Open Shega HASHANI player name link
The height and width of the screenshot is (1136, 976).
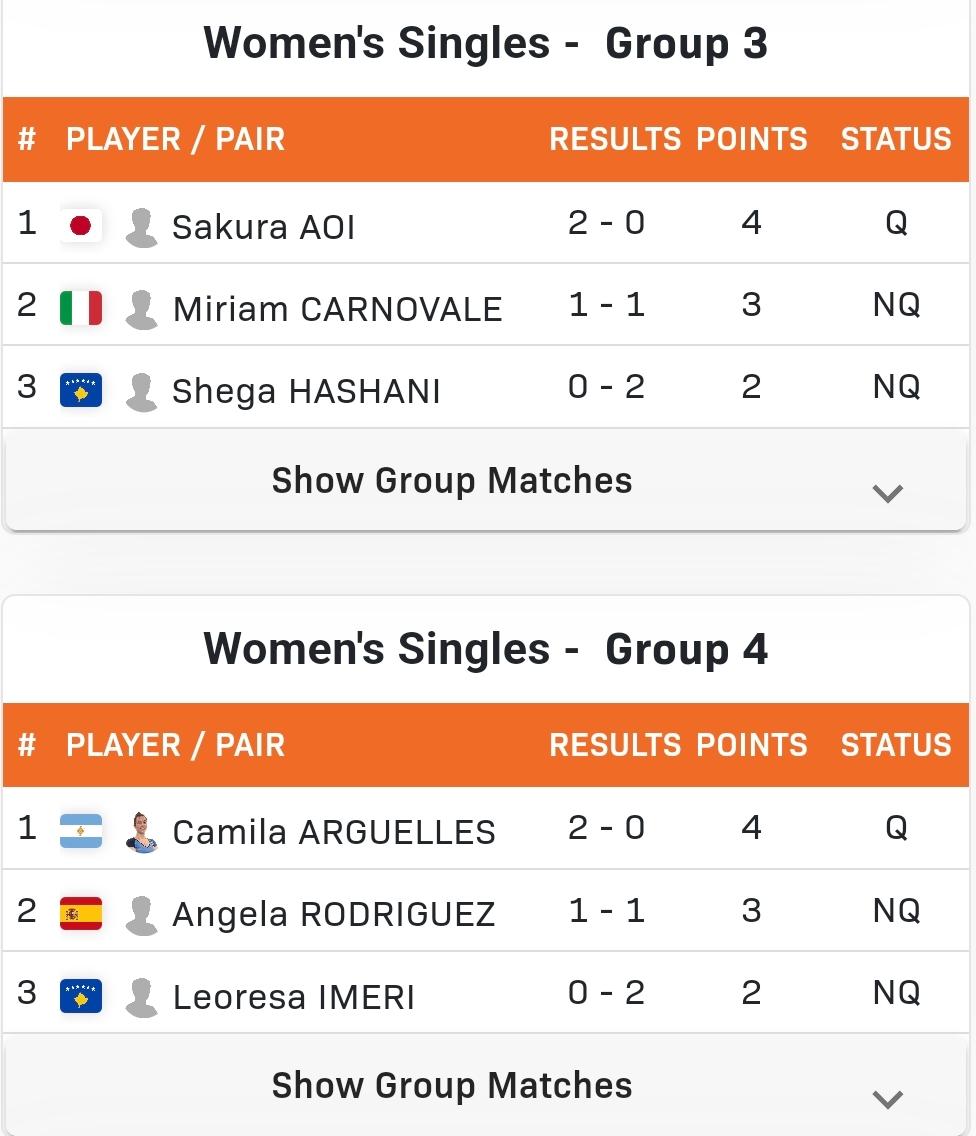[x=306, y=391]
